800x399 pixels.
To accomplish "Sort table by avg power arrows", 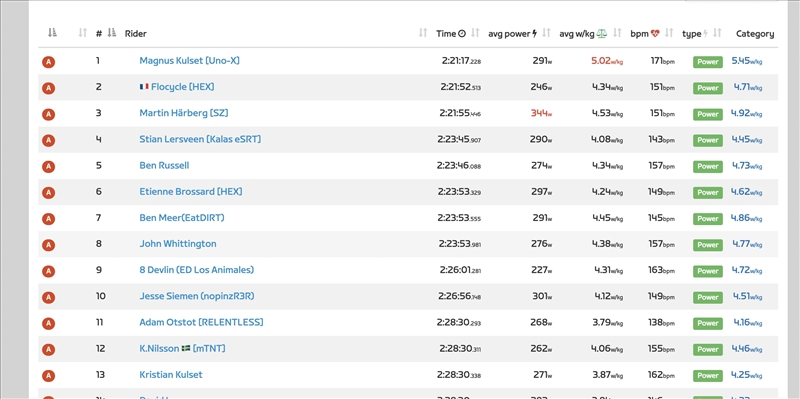I will click(546, 33).
